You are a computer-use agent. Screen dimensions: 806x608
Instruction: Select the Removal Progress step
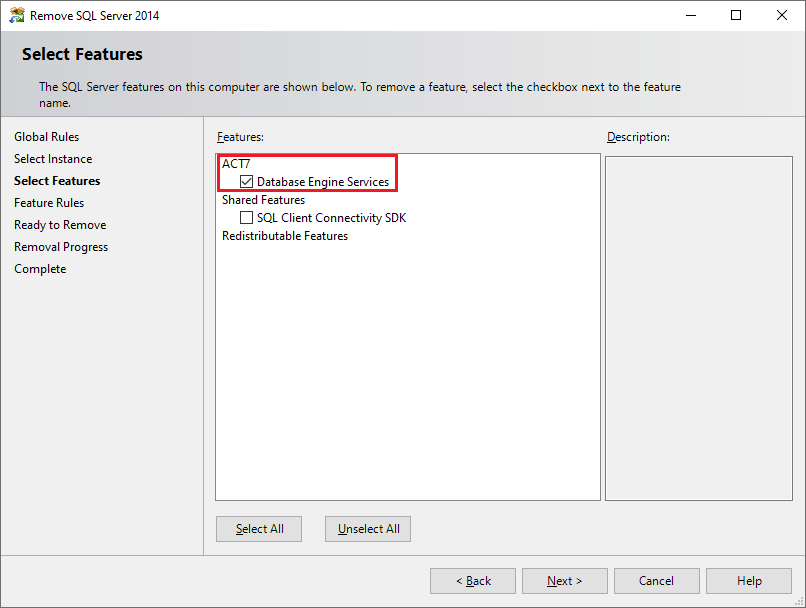(60, 246)
